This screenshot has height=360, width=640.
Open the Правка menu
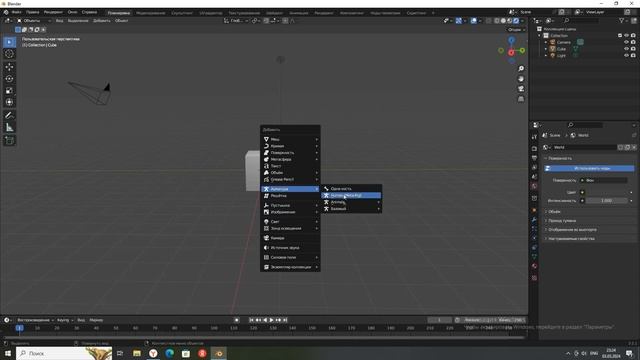[33, 12]
